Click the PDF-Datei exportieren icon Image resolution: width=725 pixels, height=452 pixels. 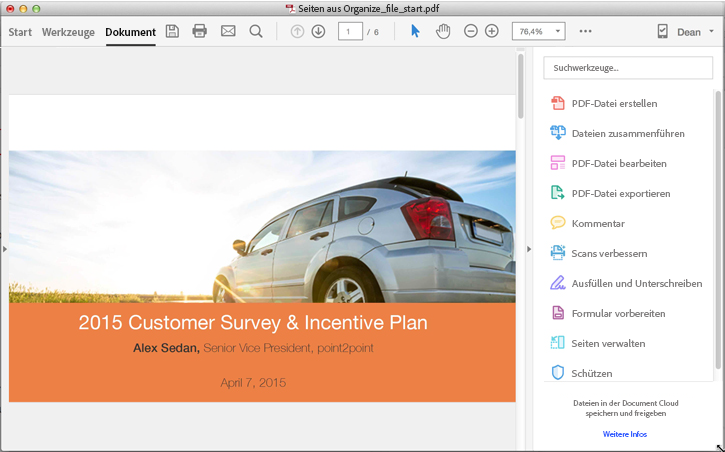tap(558, 193)
